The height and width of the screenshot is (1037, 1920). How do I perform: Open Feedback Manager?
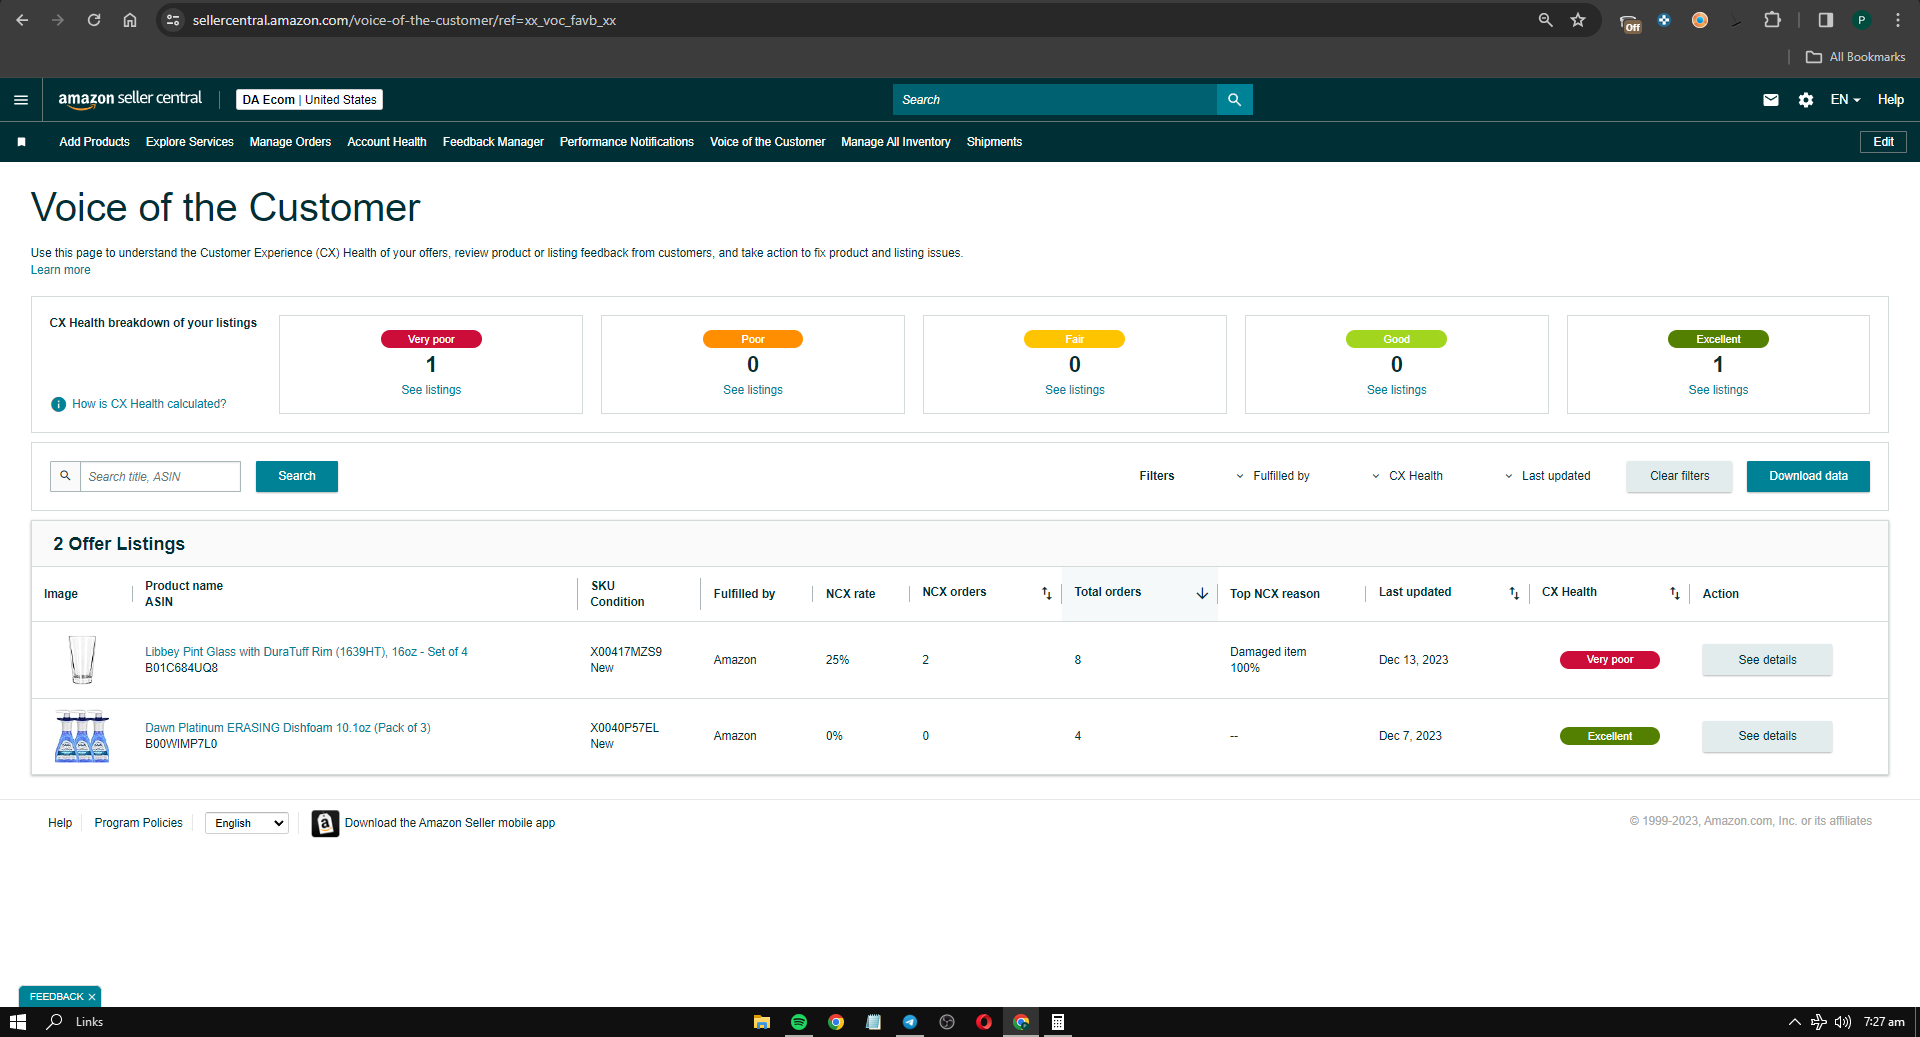[493, 142]
